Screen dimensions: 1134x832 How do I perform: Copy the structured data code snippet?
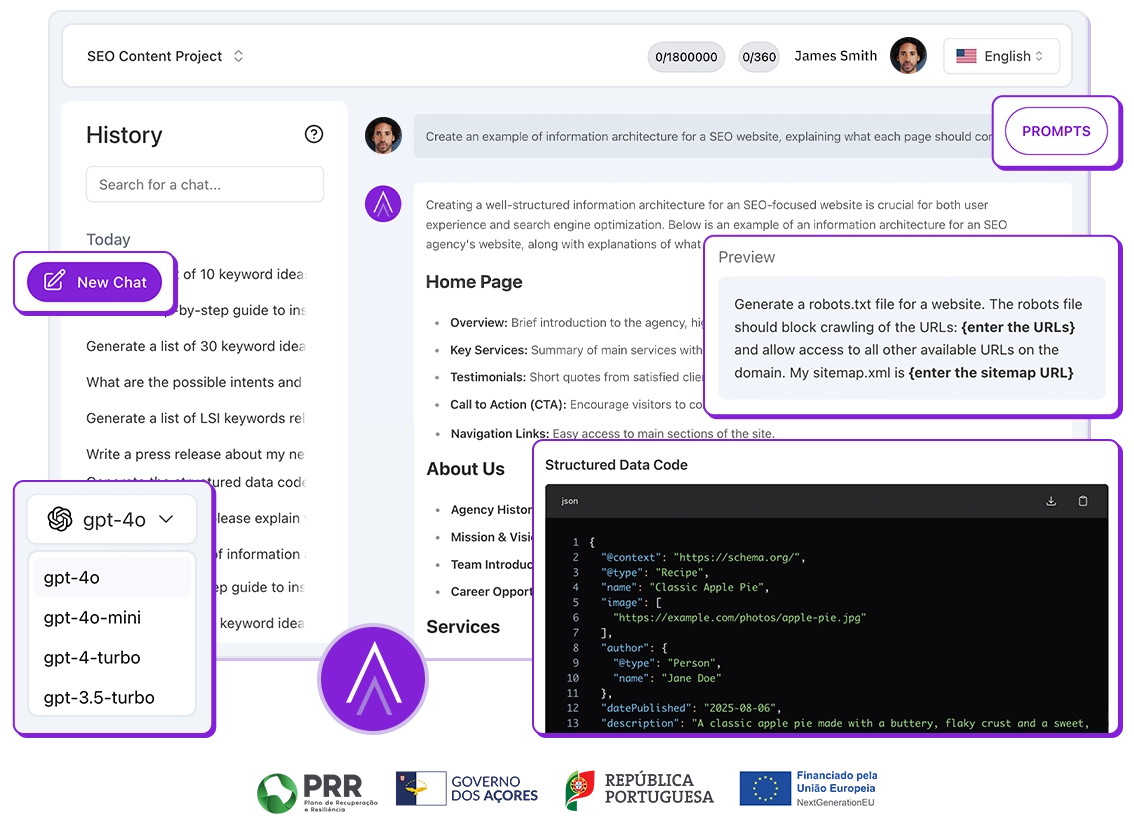coord(1083,501)
